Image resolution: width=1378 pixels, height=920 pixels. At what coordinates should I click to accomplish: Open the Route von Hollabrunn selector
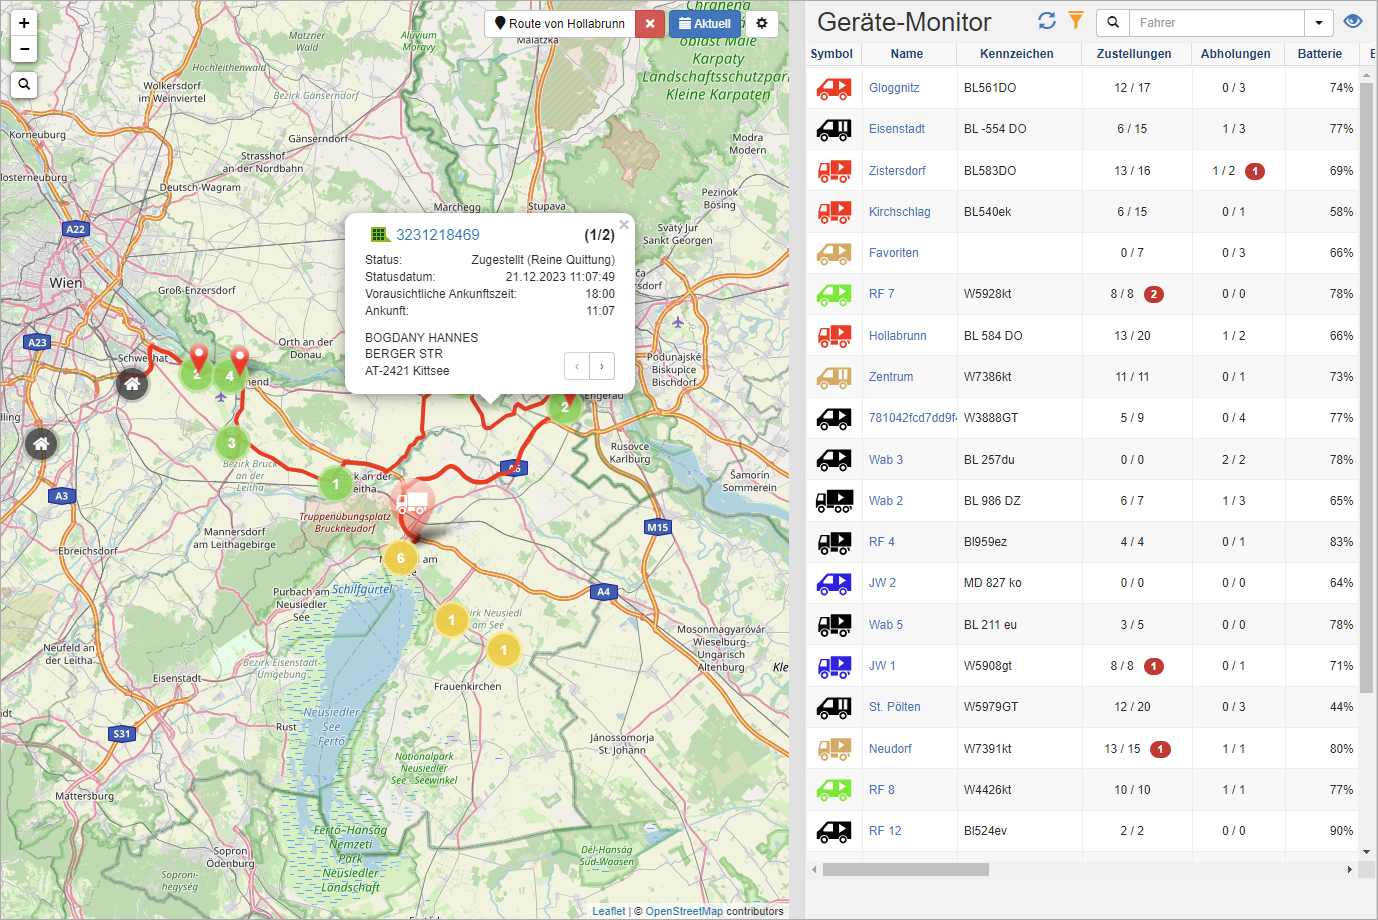point(560,23)
